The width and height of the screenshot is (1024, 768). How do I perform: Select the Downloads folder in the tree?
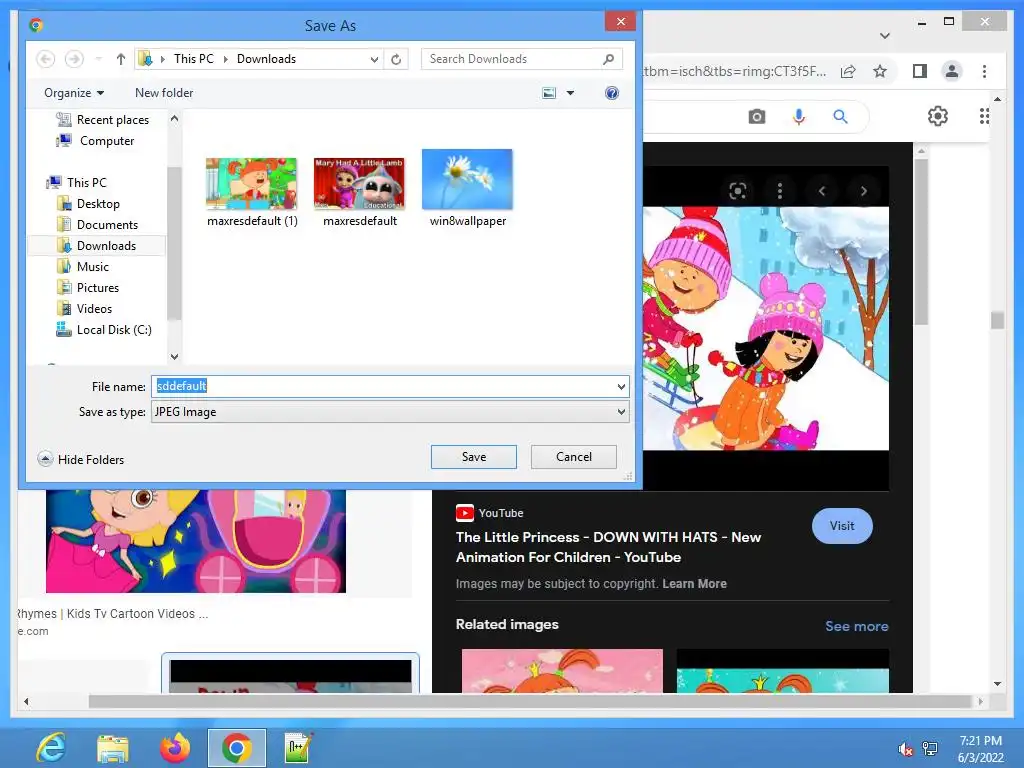click(x=97, y=246)
